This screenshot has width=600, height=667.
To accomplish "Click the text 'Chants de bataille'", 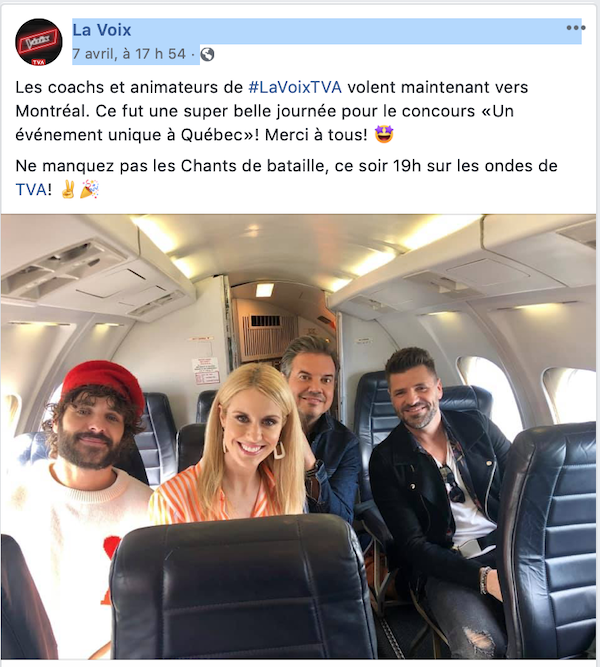I will click(x=252, y=166).
